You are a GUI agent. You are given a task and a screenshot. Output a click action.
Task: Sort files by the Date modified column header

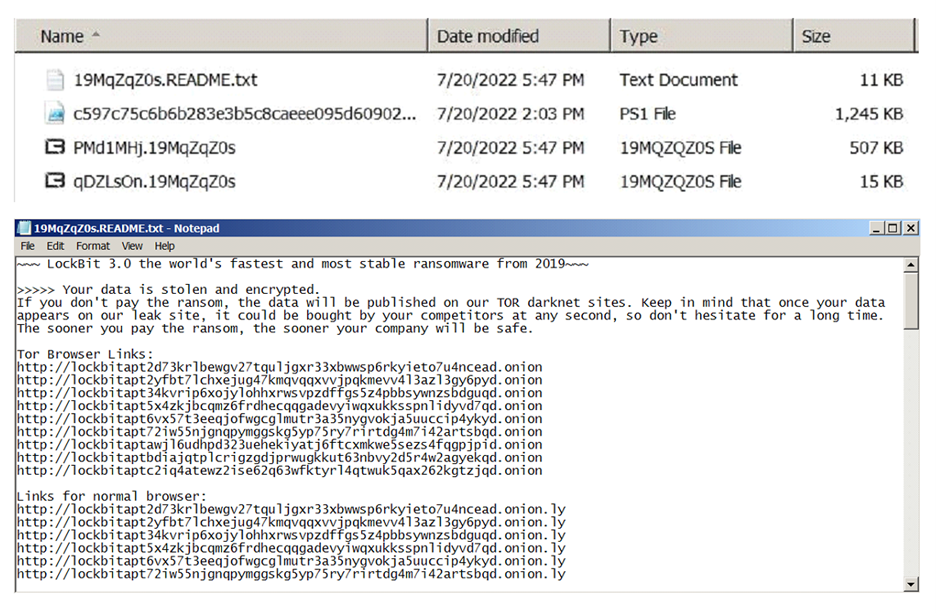click(x=487, y=36)
